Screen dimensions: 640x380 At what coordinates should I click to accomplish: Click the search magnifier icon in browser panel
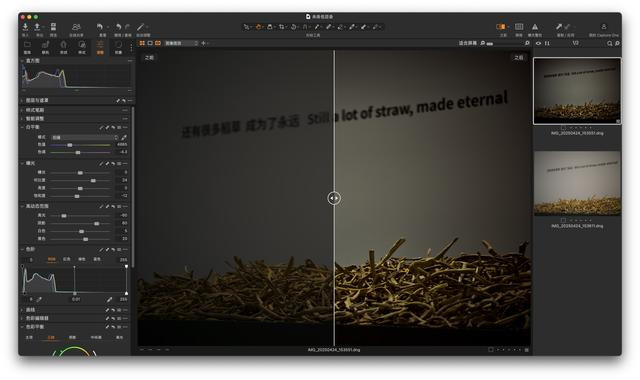pyautogui.click(x=609, y=43)
